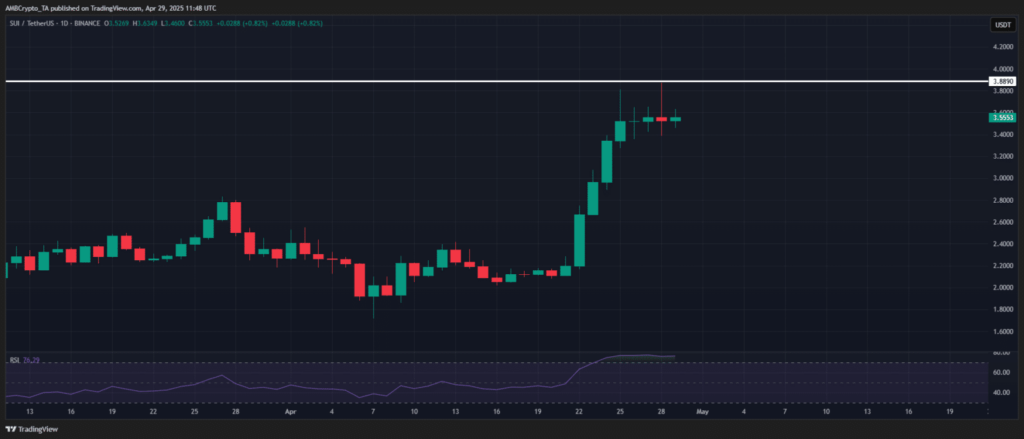Click the low value 3.4600

[x=175, y=23]
